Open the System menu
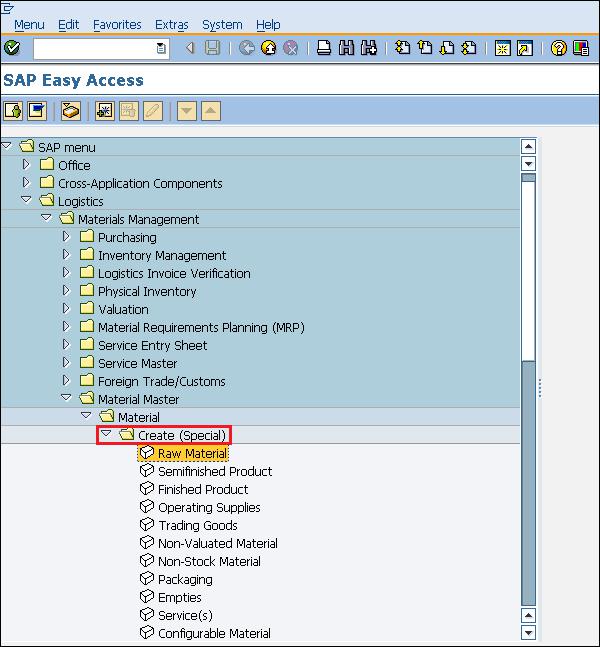The width and height of the screenshot is (600, 647). pyautogui.click(x=222, y=25)
